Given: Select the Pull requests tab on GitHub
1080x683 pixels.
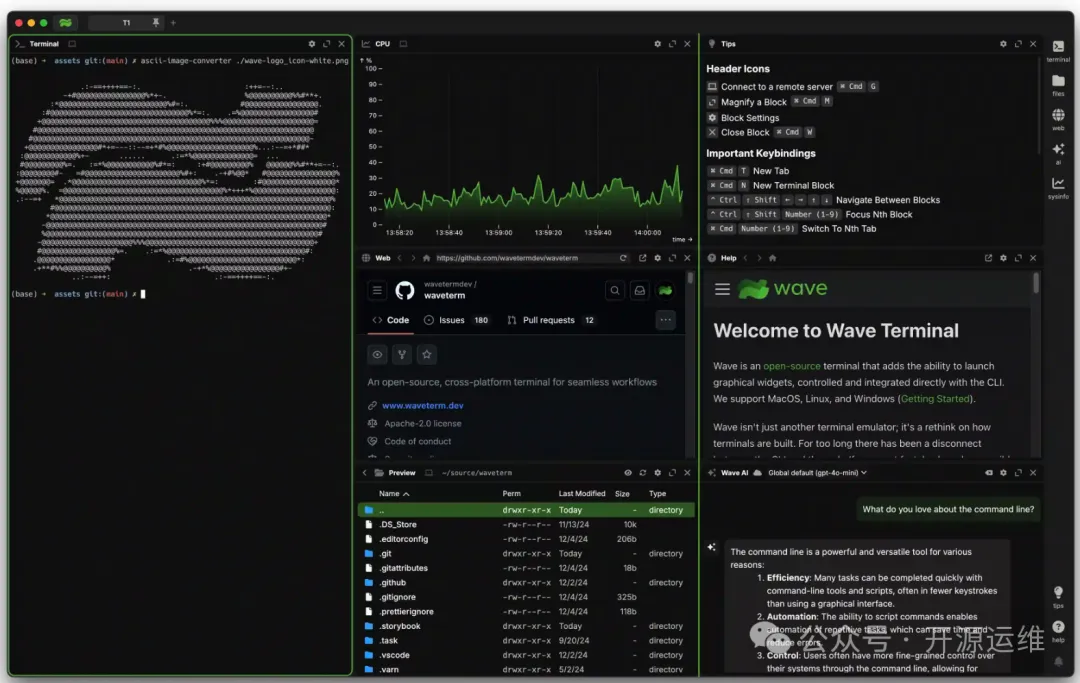Looking at the screenshot, I should (550, 320).
